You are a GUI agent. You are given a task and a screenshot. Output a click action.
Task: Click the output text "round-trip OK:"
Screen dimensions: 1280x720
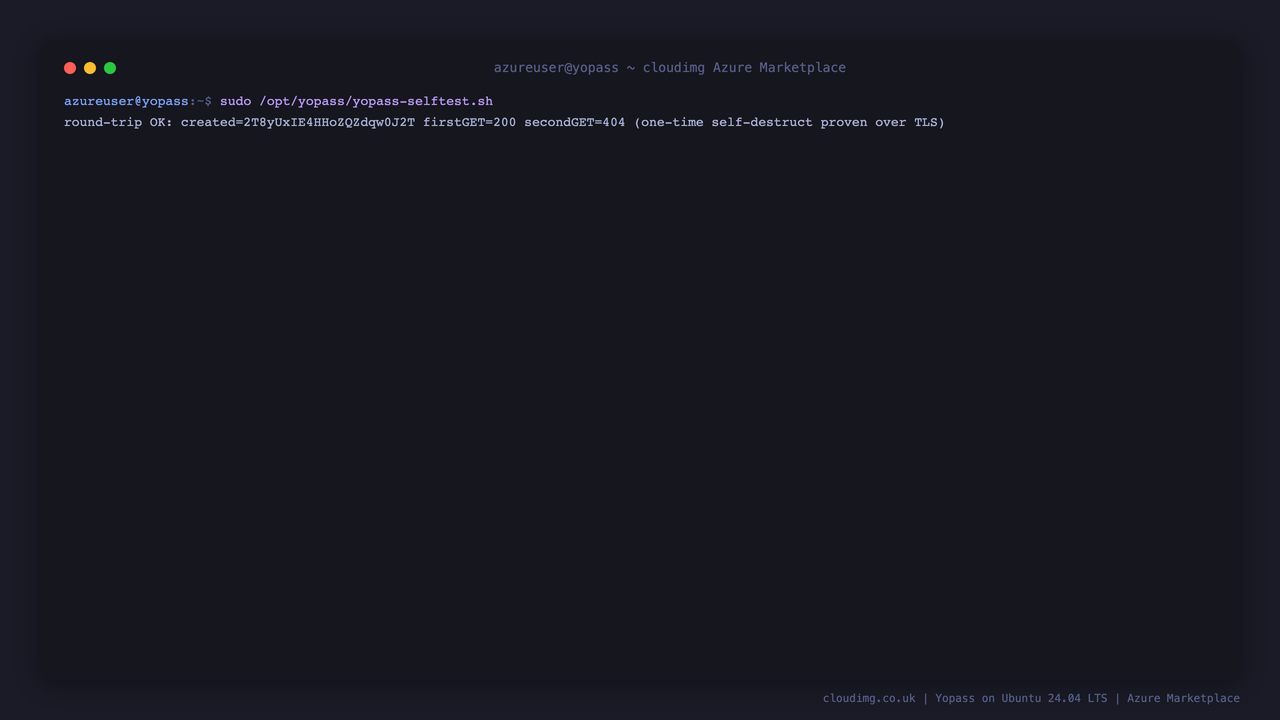(118, 122)
